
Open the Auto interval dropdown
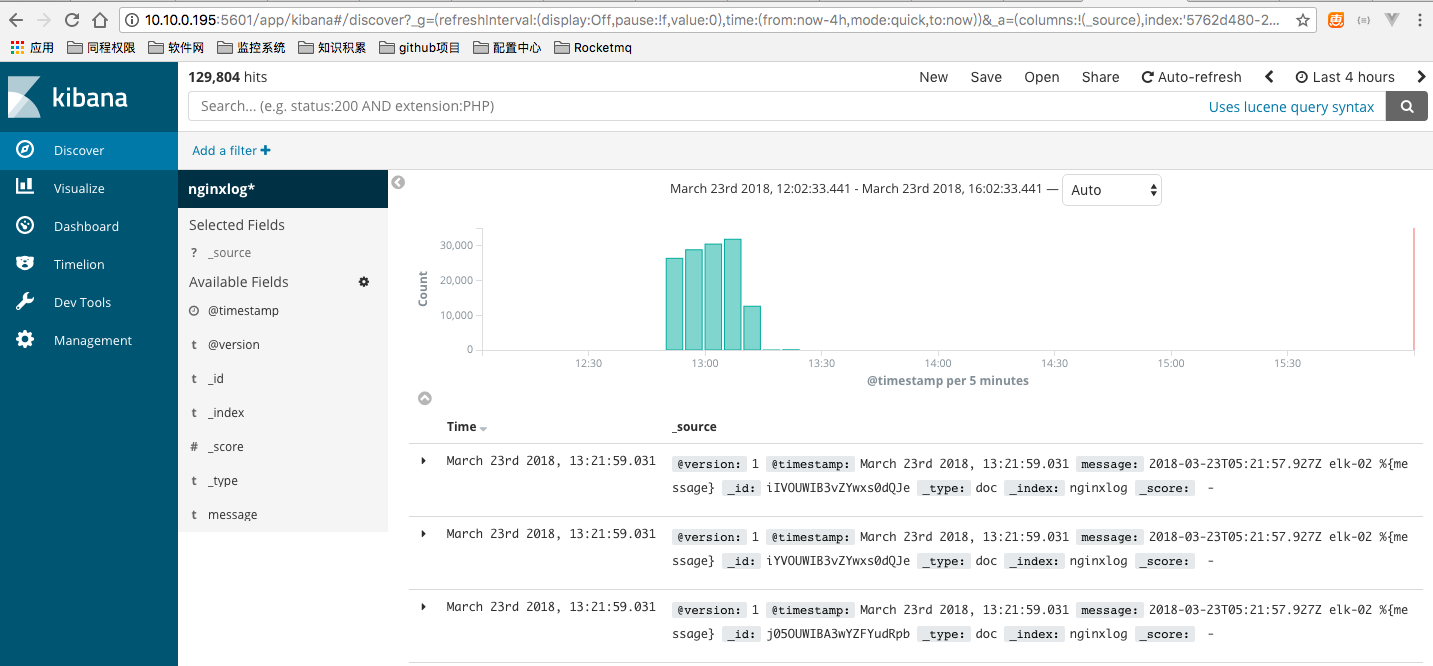point(1111,190)
